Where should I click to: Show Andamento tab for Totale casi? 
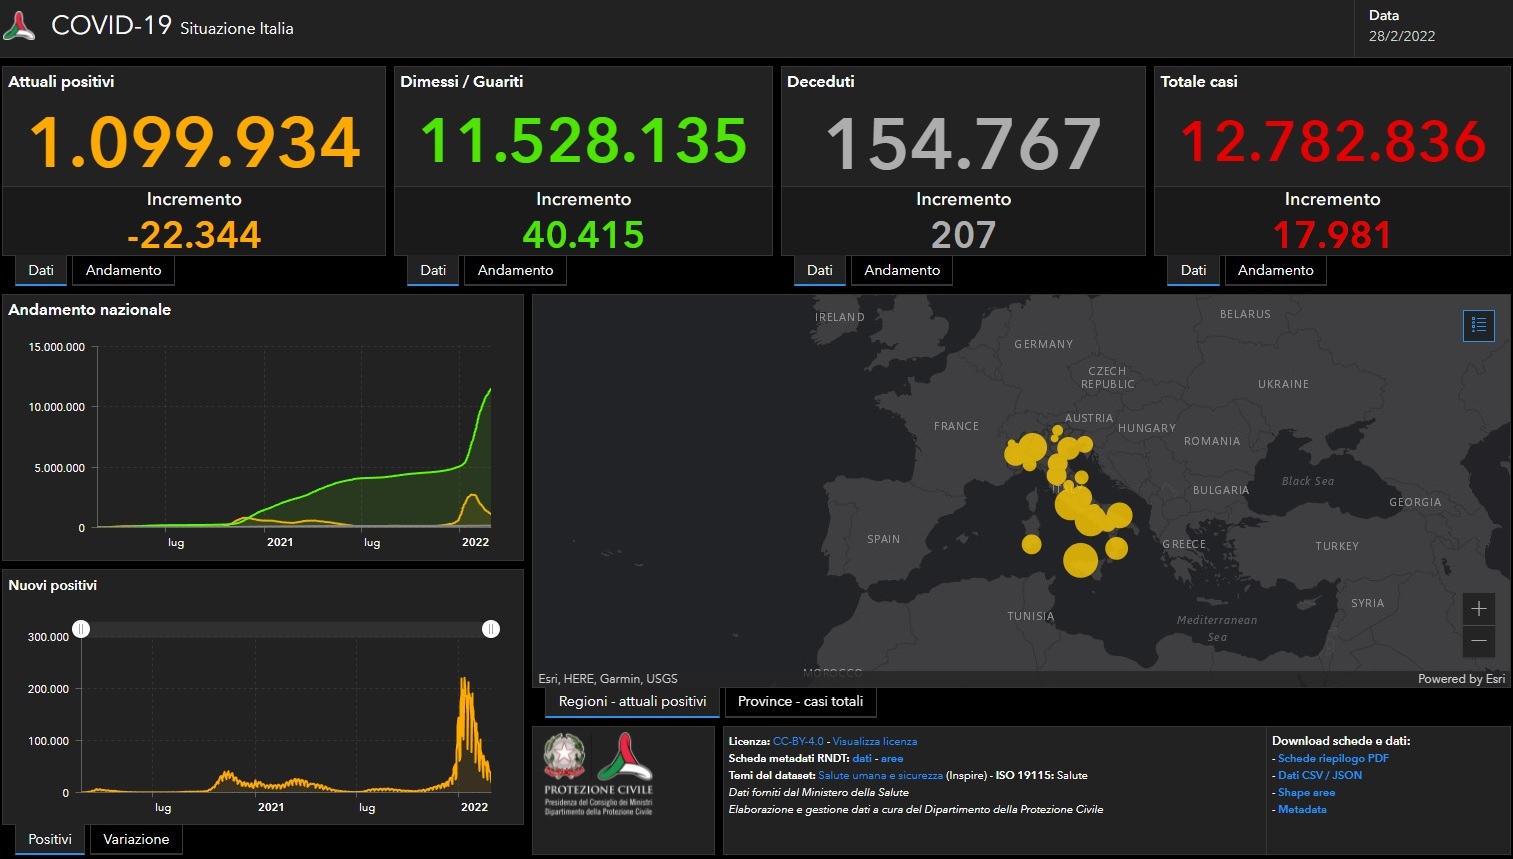[x=1275, y=271]
